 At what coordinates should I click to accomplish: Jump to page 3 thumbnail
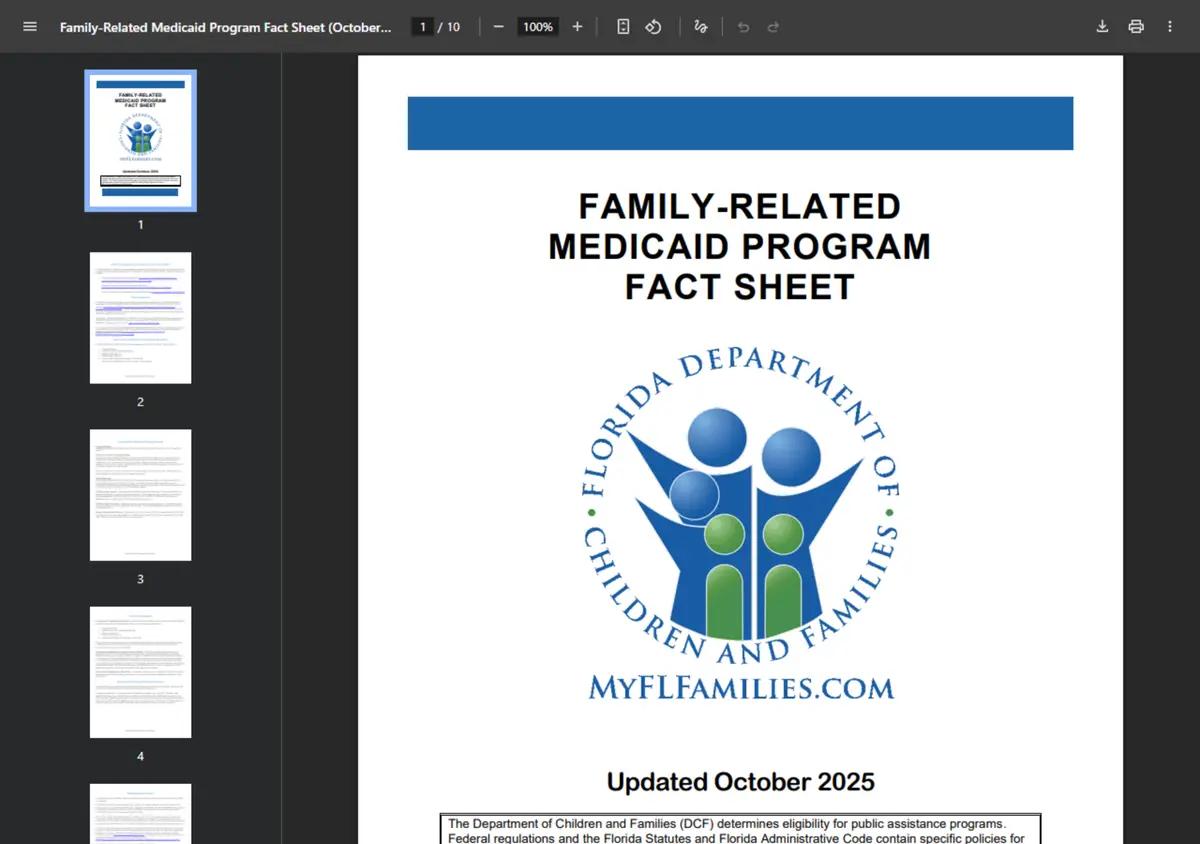click(x=140, y=495)
